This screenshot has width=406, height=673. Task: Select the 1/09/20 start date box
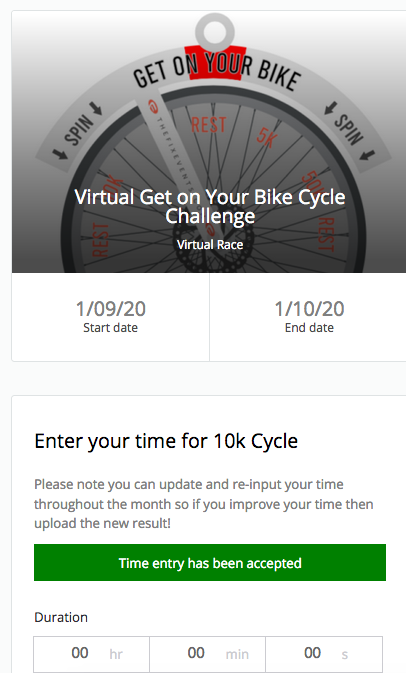[111, 317]
